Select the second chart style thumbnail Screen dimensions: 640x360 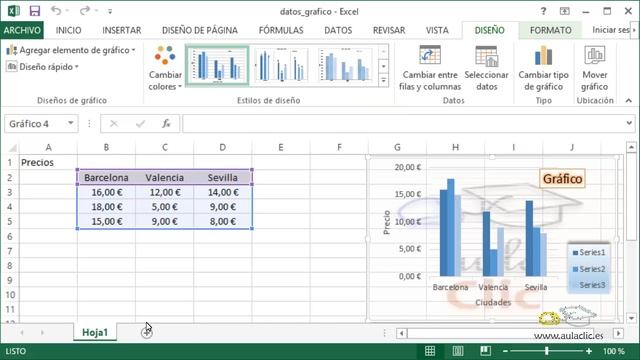(281, 65)
